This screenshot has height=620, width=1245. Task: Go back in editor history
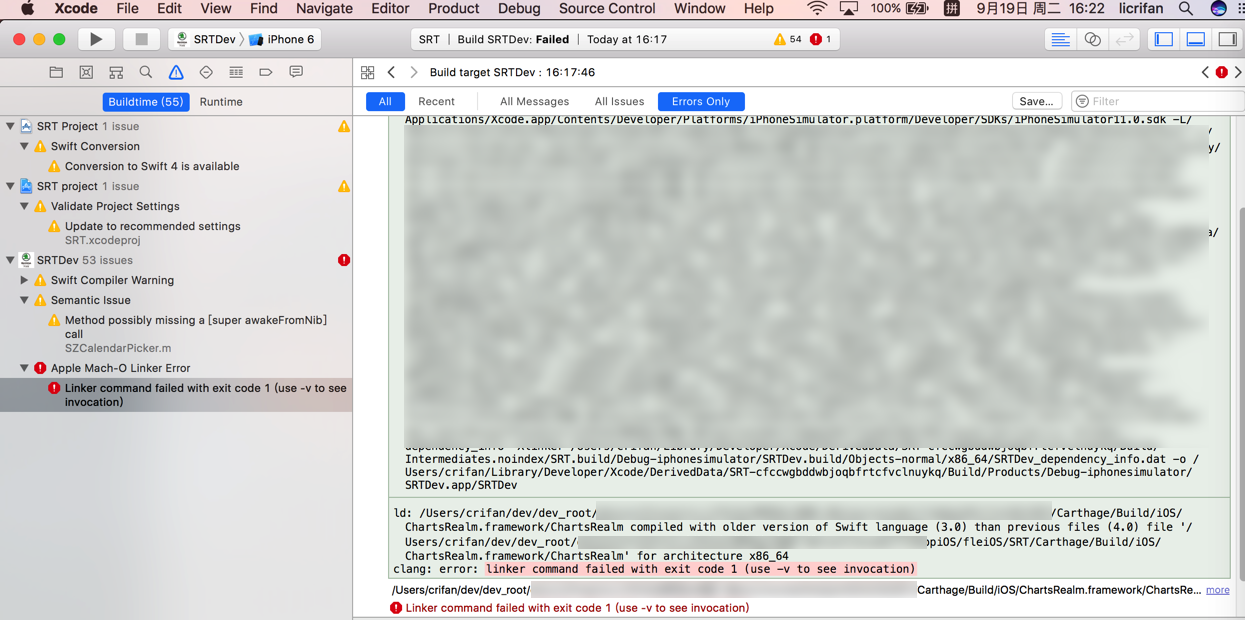point(392,72)
